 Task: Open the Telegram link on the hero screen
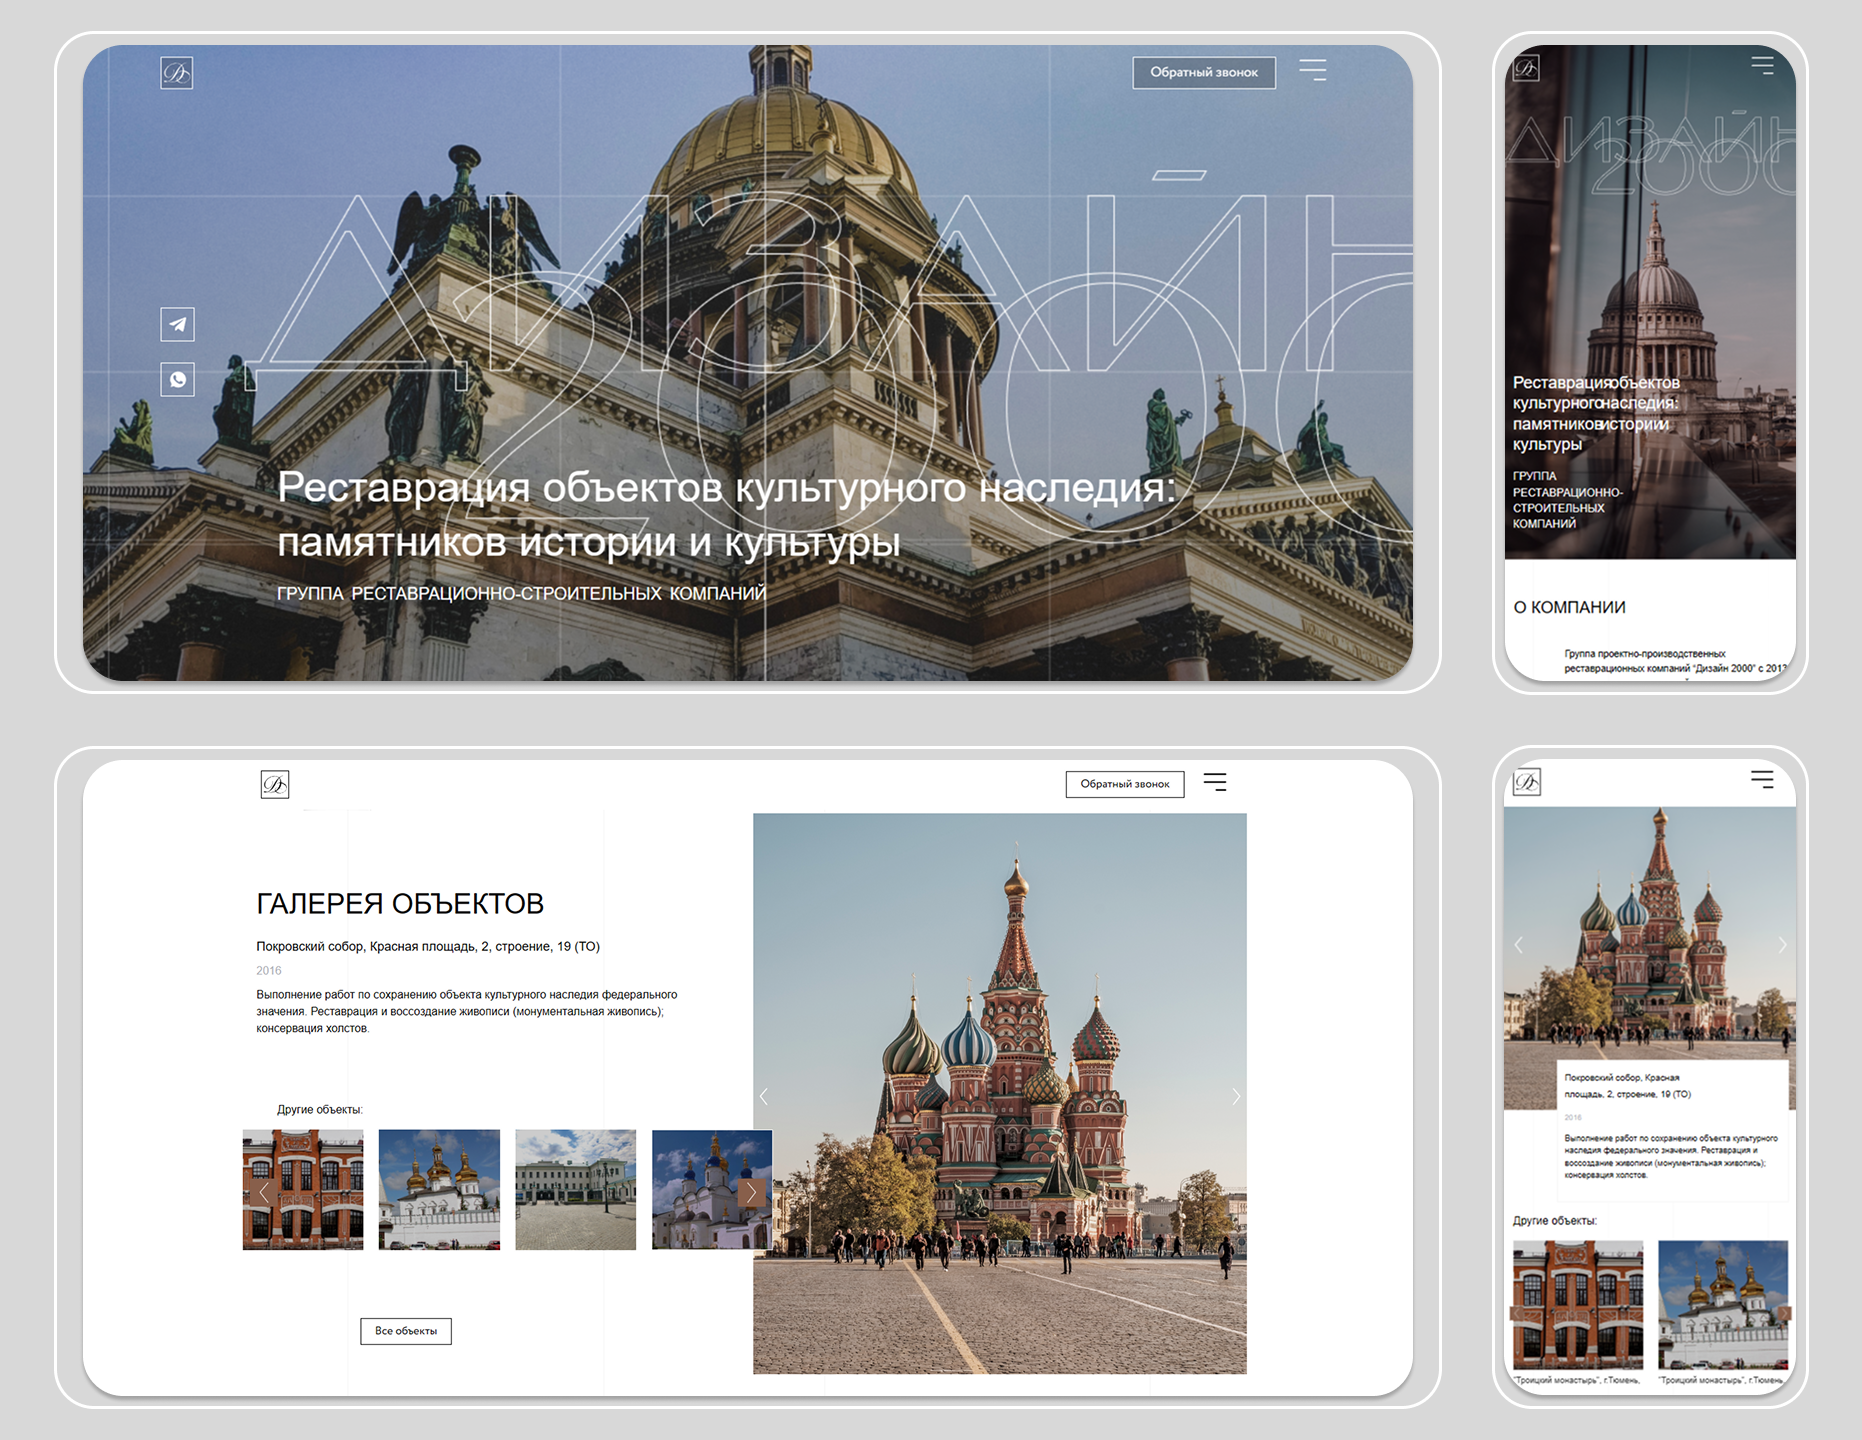[x=178, y=324]
